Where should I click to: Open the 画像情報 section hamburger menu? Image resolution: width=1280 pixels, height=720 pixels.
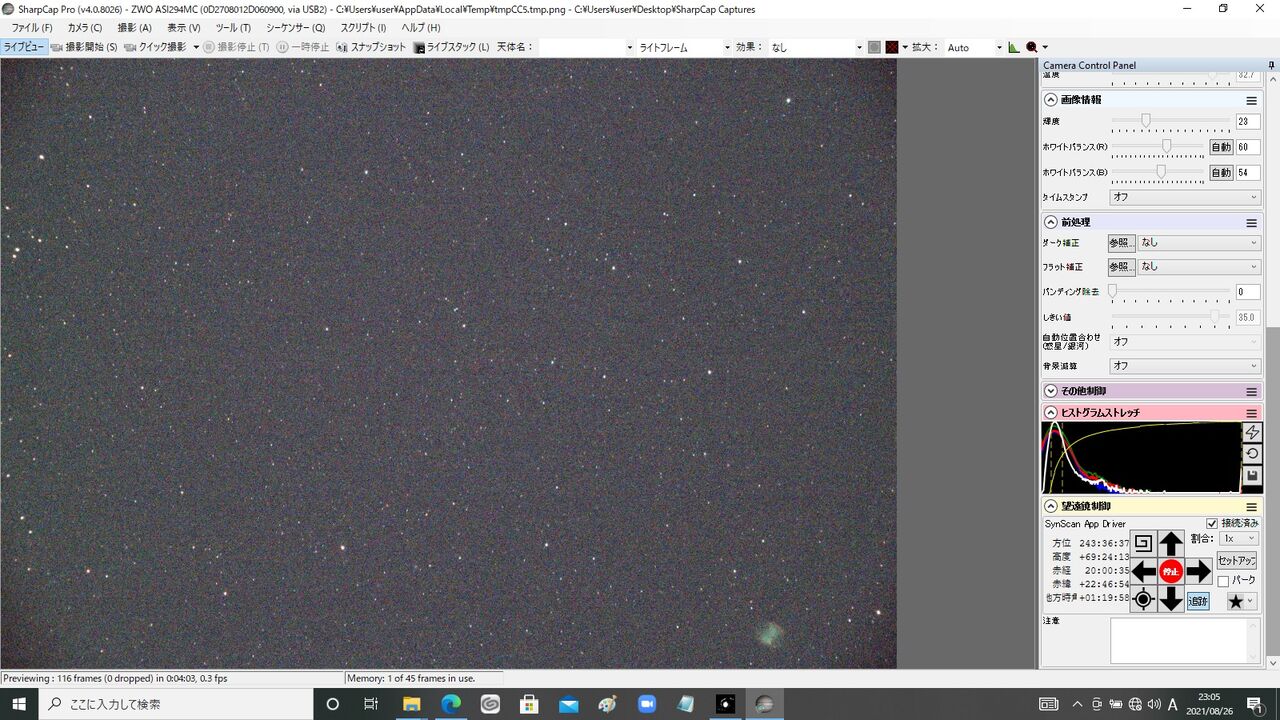1251,100
